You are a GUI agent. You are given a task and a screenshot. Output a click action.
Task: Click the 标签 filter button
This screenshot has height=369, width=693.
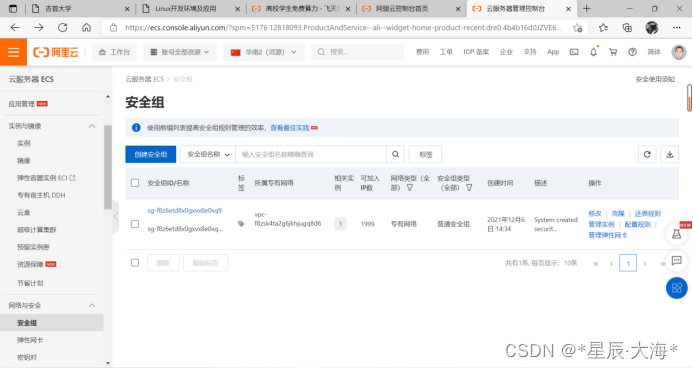pyautogui.click(x=426, y=154)
